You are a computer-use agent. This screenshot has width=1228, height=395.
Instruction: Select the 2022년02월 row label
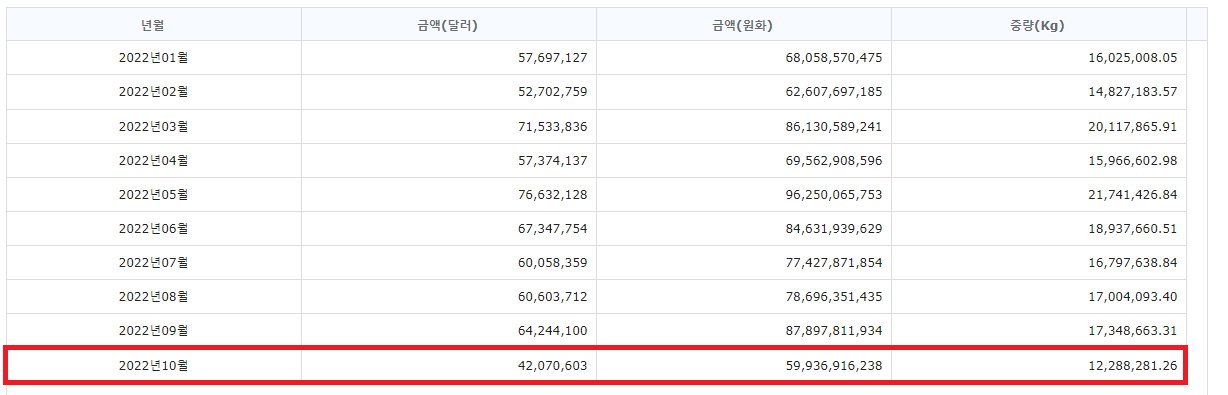(x=153, y=92)
